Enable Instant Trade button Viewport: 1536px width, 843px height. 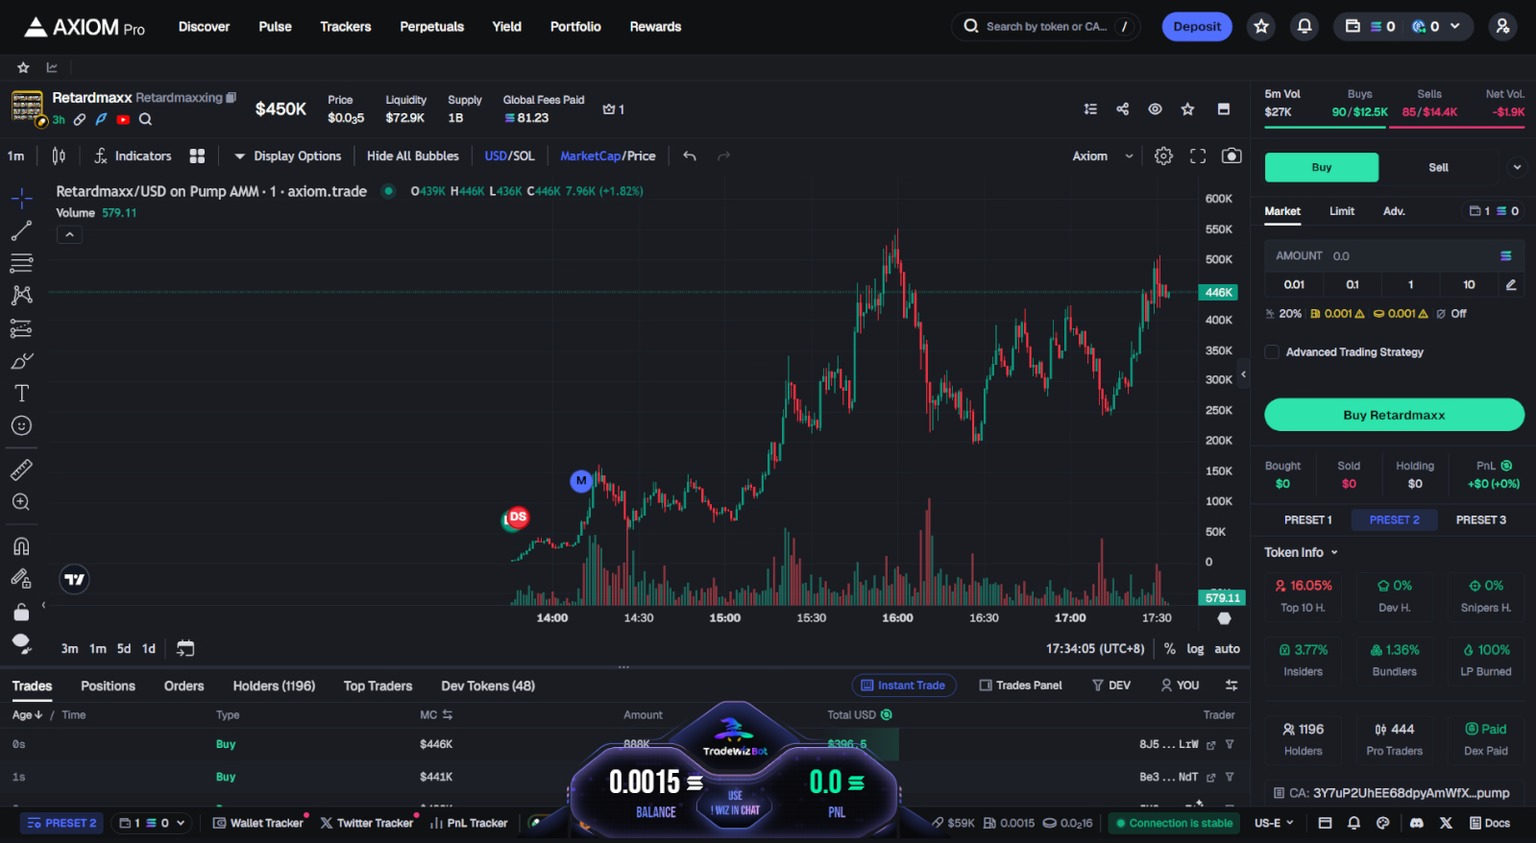pyautogui.click(x=903, y=685)
